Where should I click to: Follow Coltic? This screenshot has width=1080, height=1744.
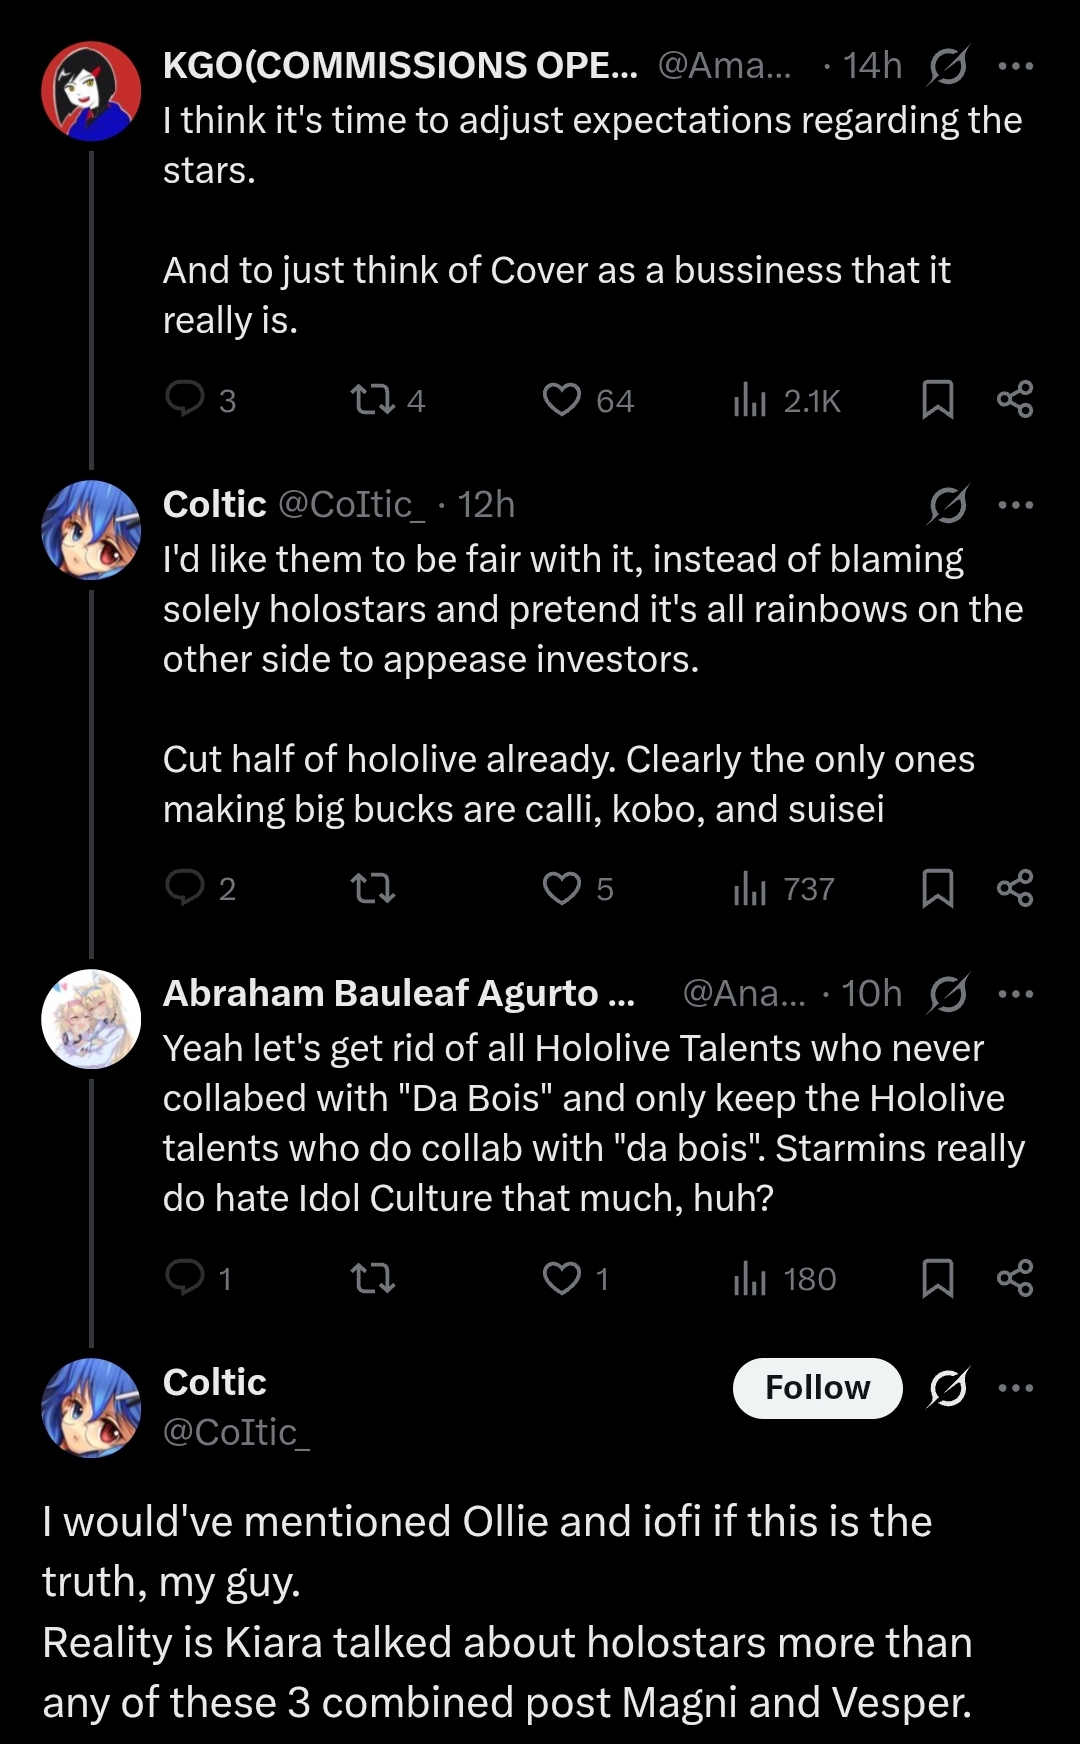[817, 1388]
